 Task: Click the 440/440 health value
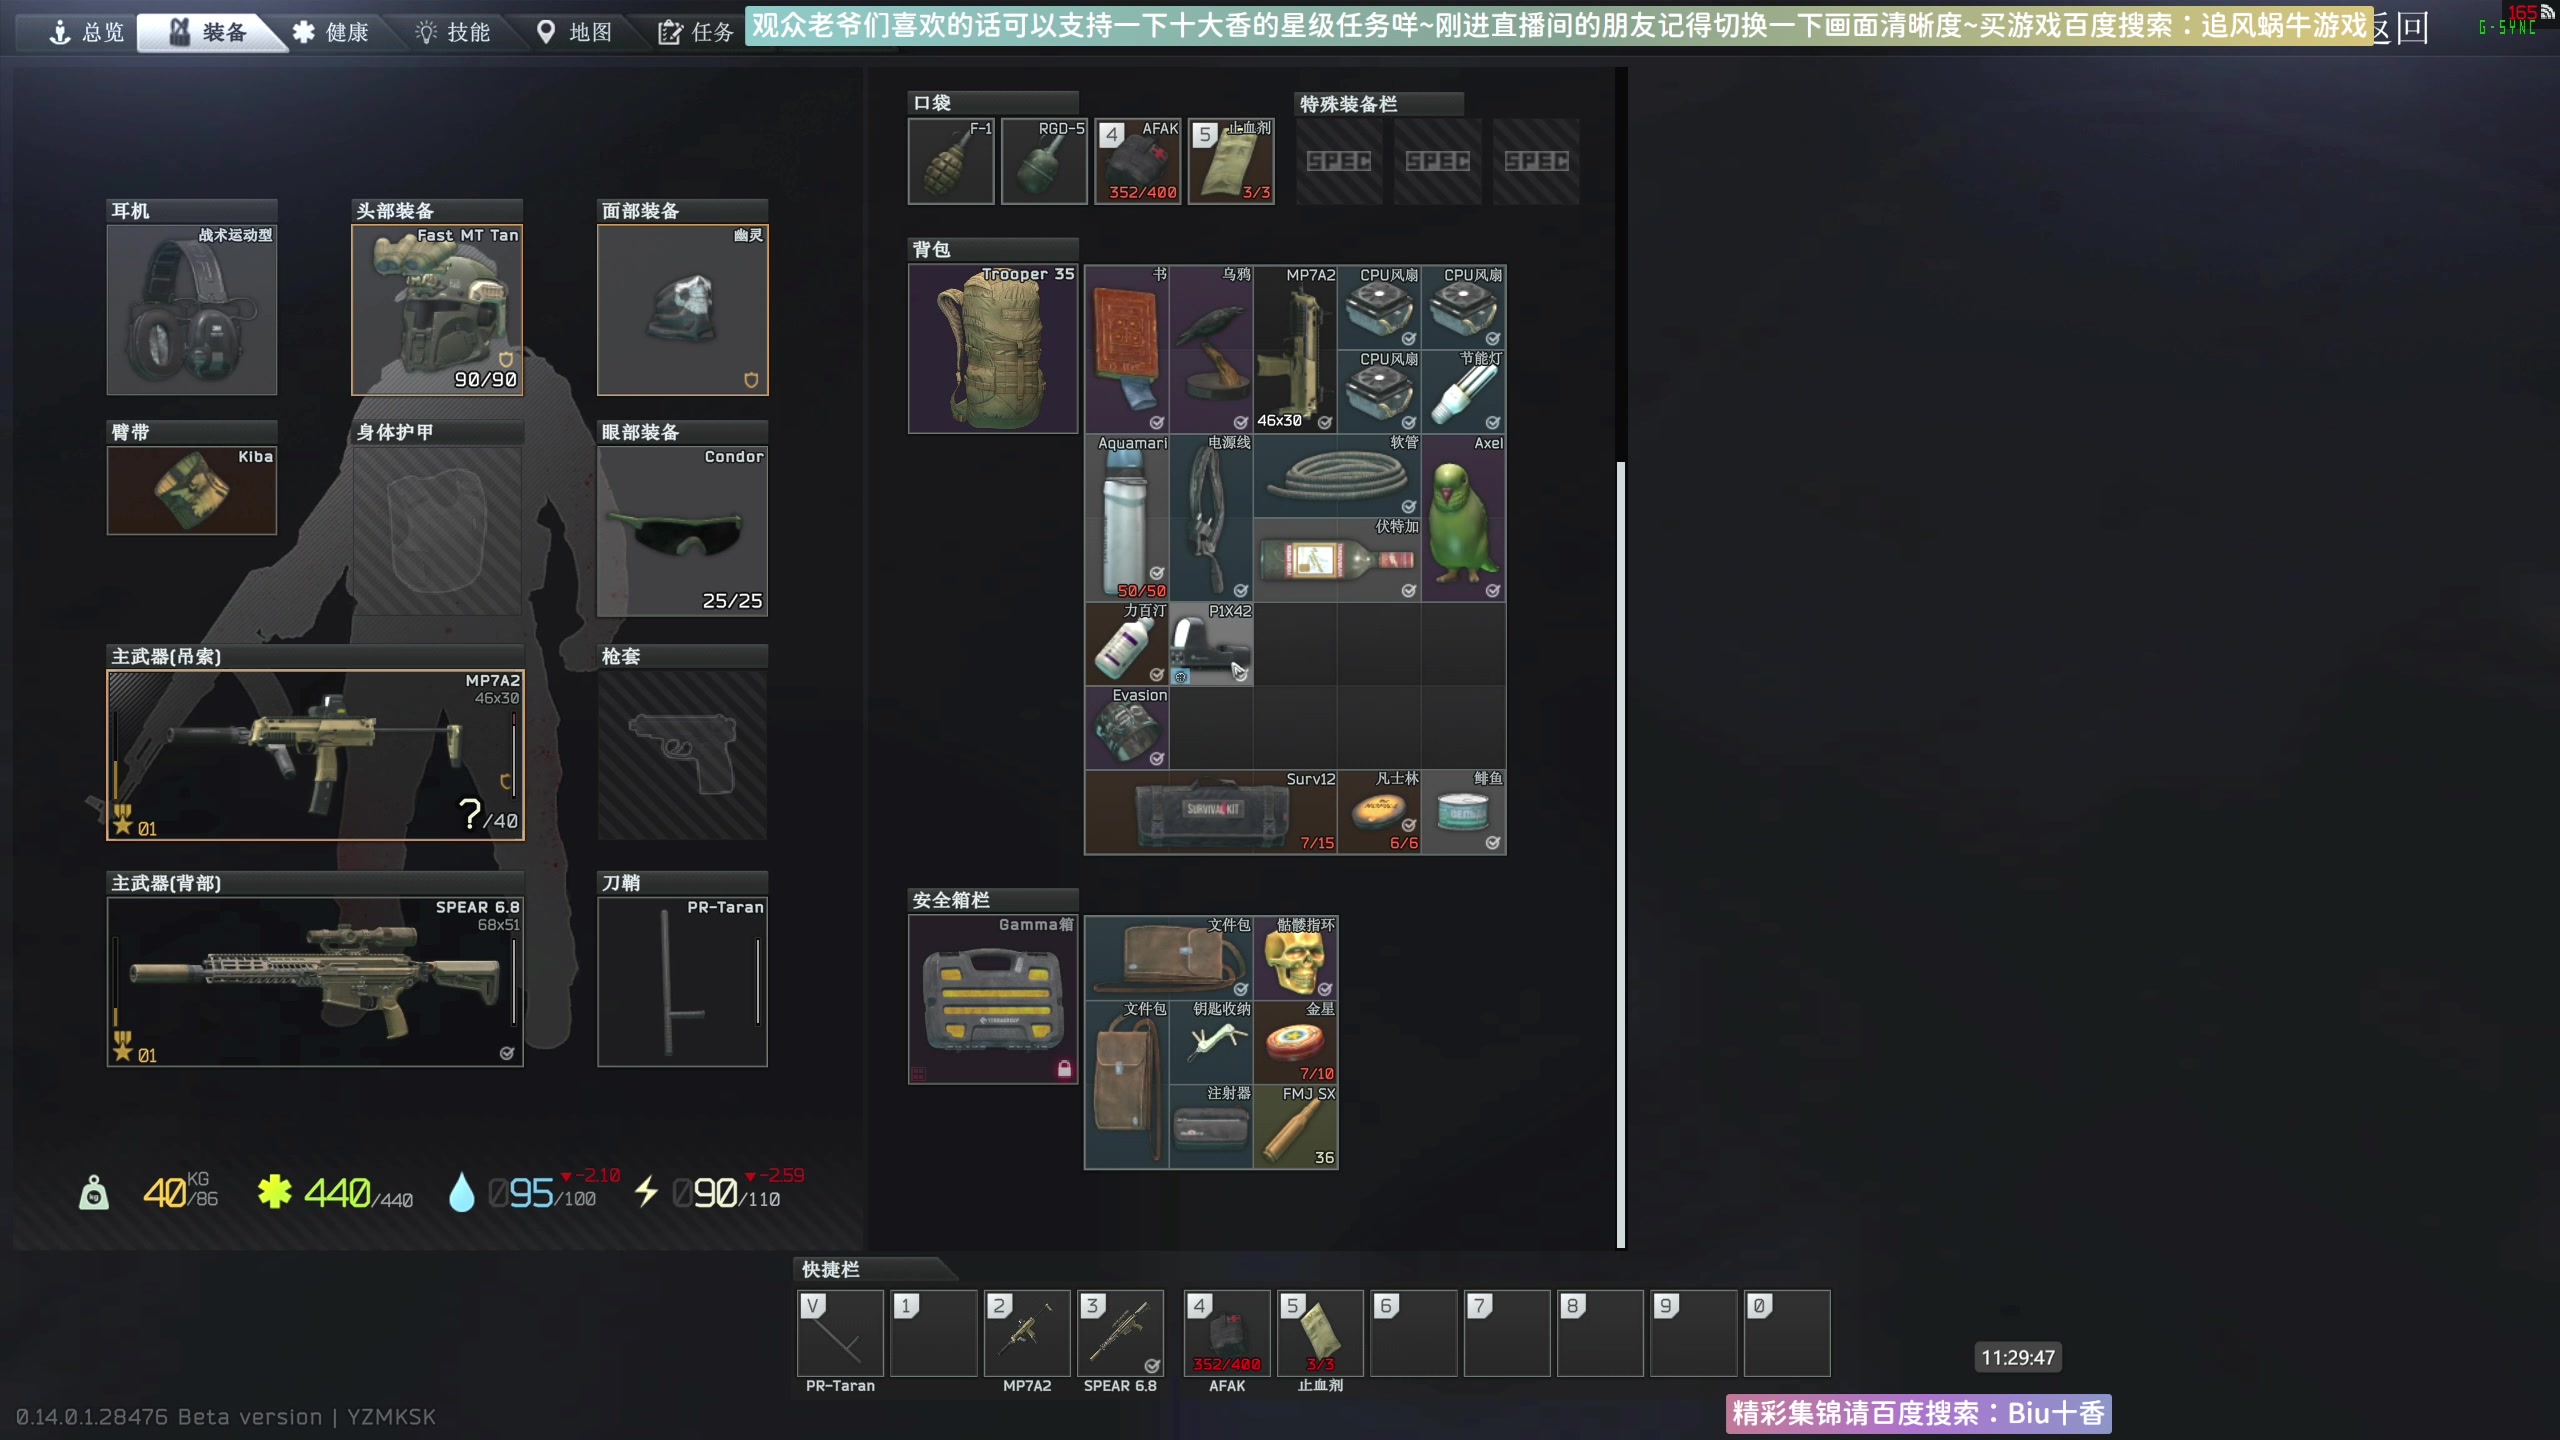[x=358, y=1193]
